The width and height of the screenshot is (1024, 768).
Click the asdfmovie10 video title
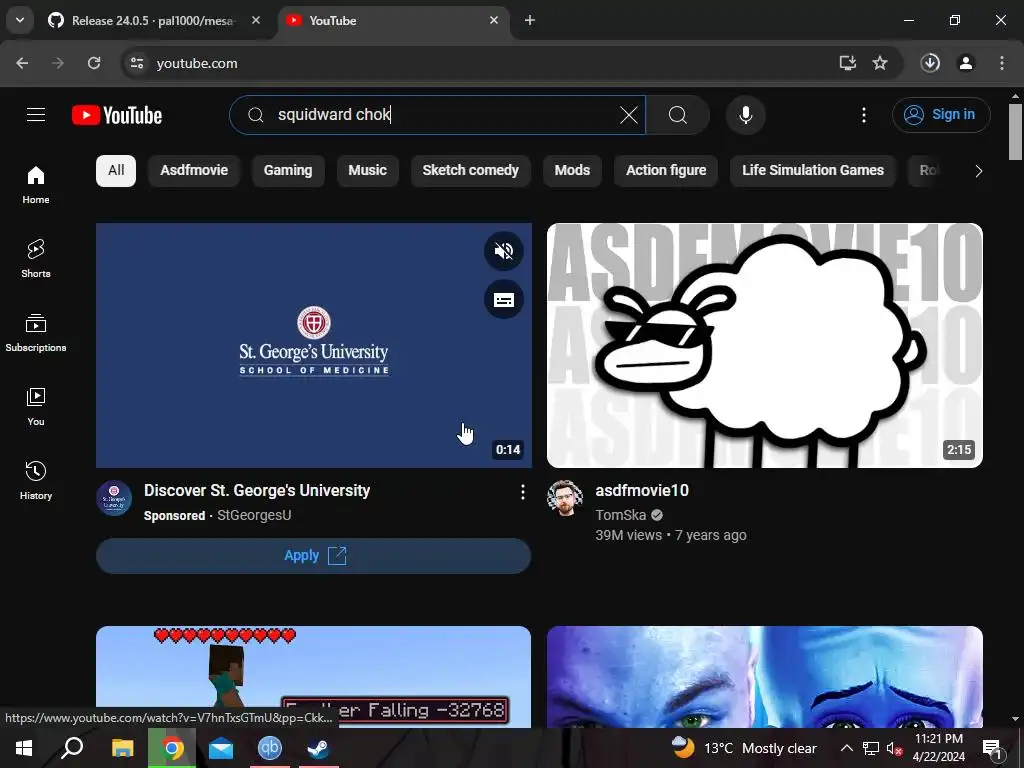click(x=642, y=490)
